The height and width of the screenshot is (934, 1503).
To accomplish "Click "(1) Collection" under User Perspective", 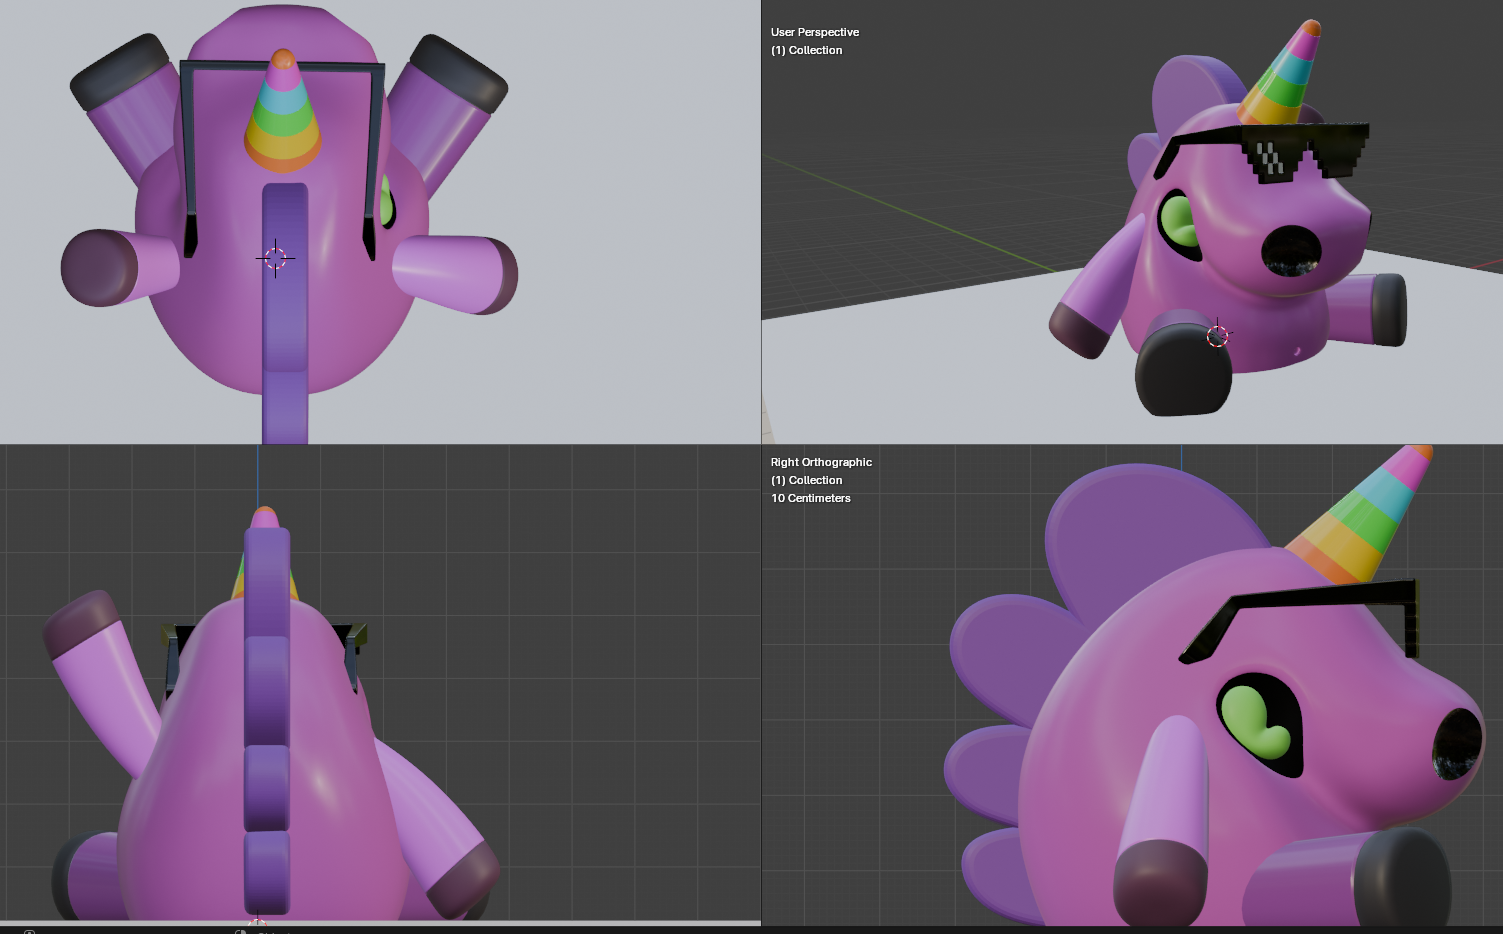I will [806, 50].
